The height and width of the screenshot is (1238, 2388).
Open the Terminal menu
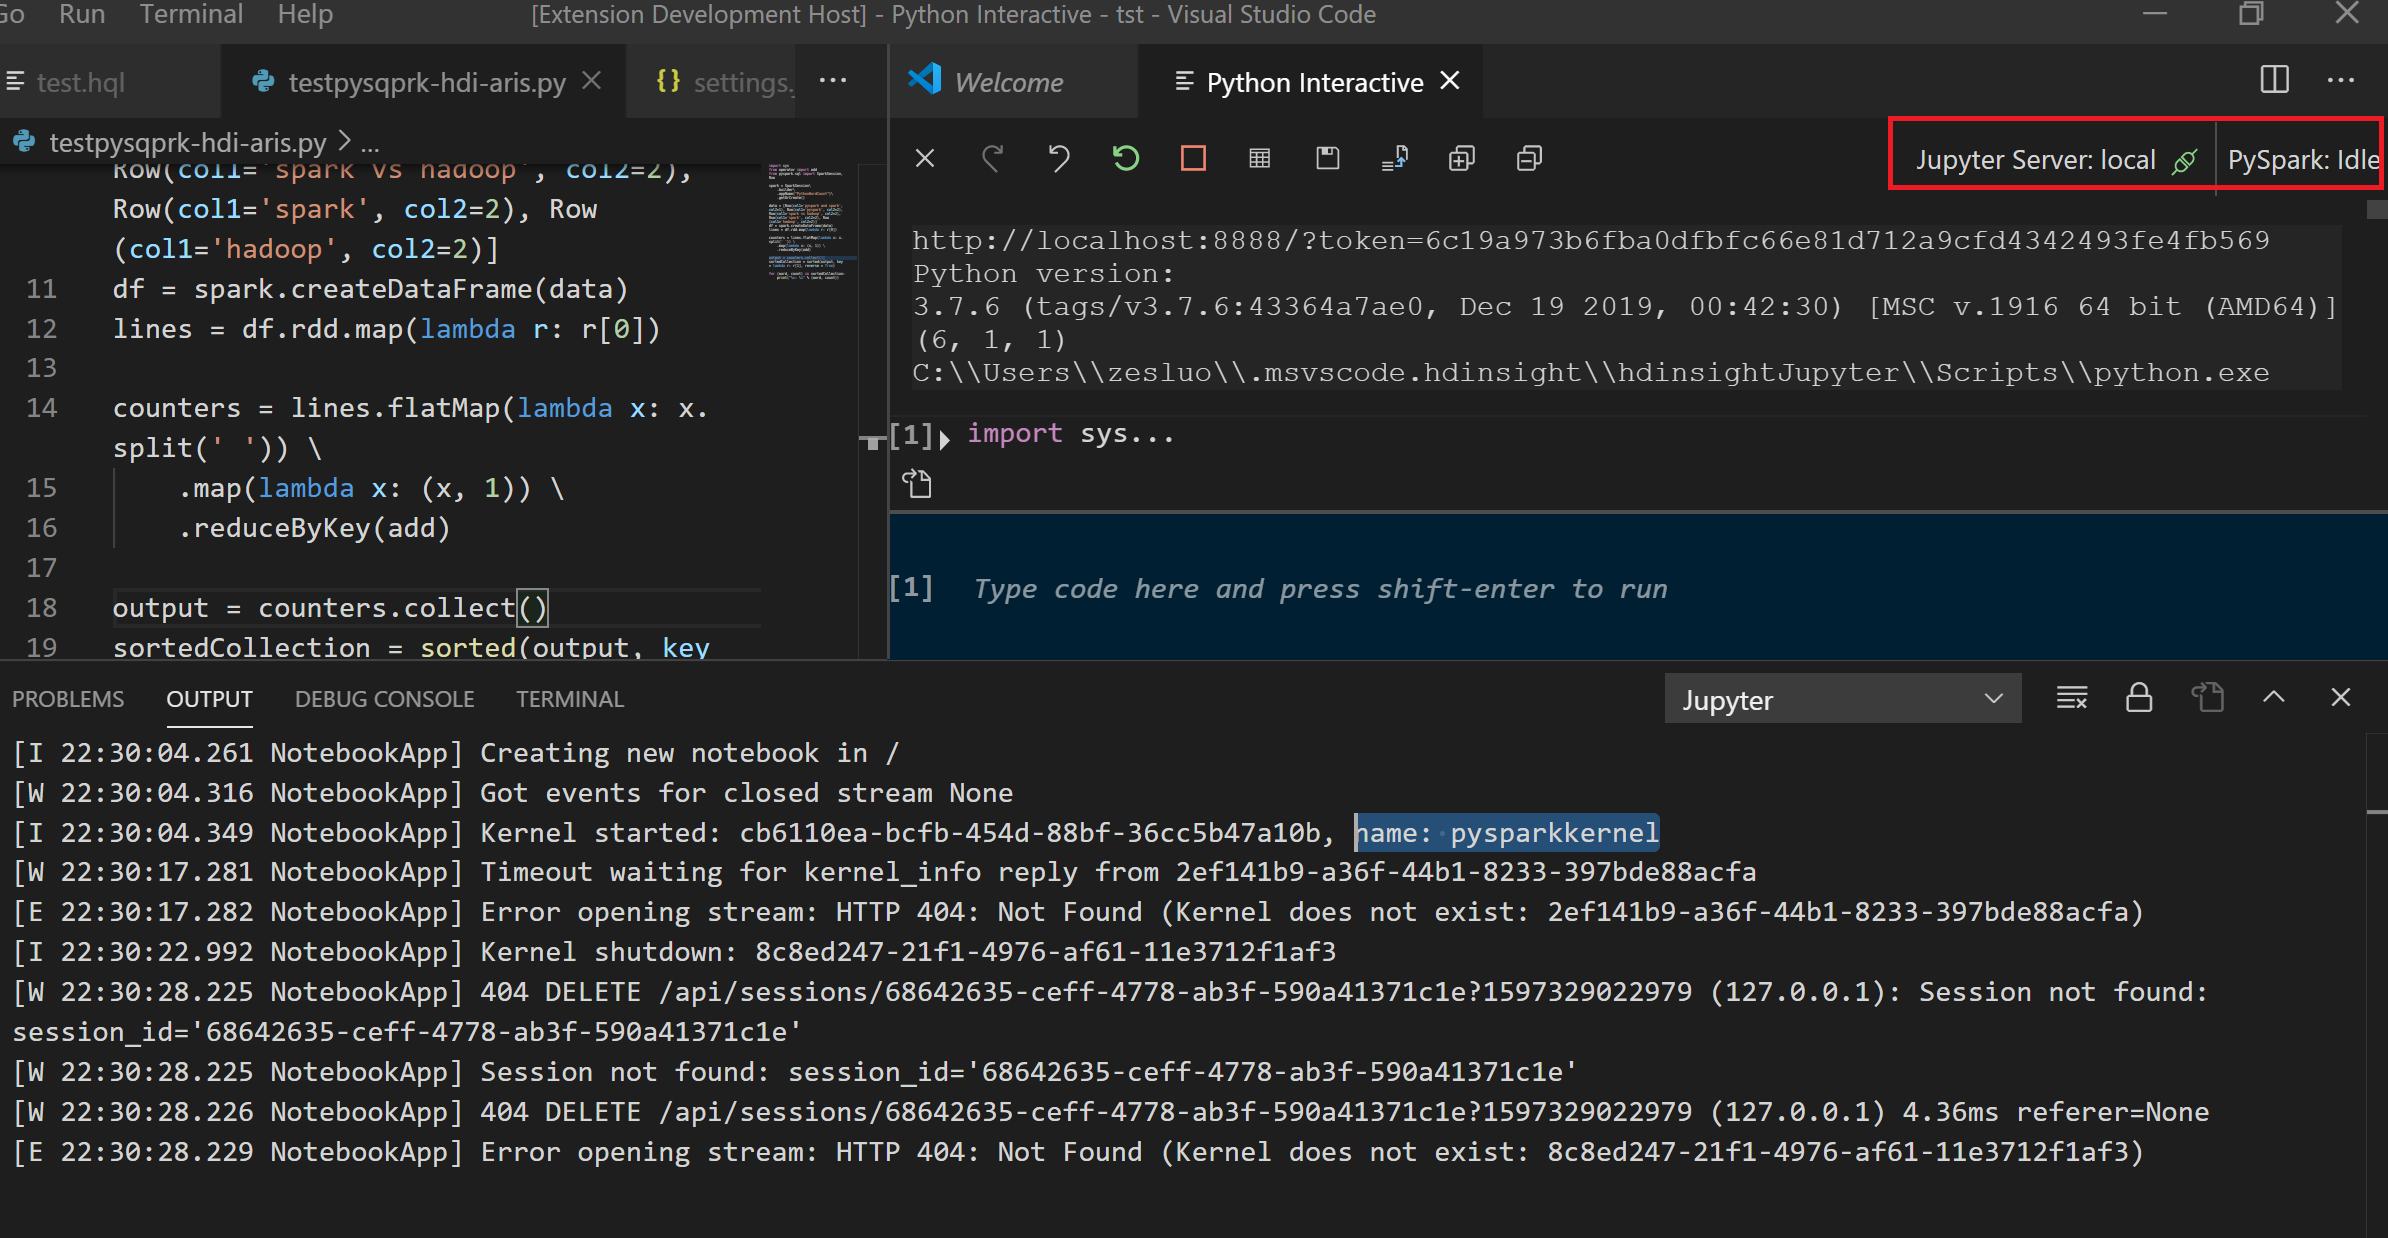(190, 15)
